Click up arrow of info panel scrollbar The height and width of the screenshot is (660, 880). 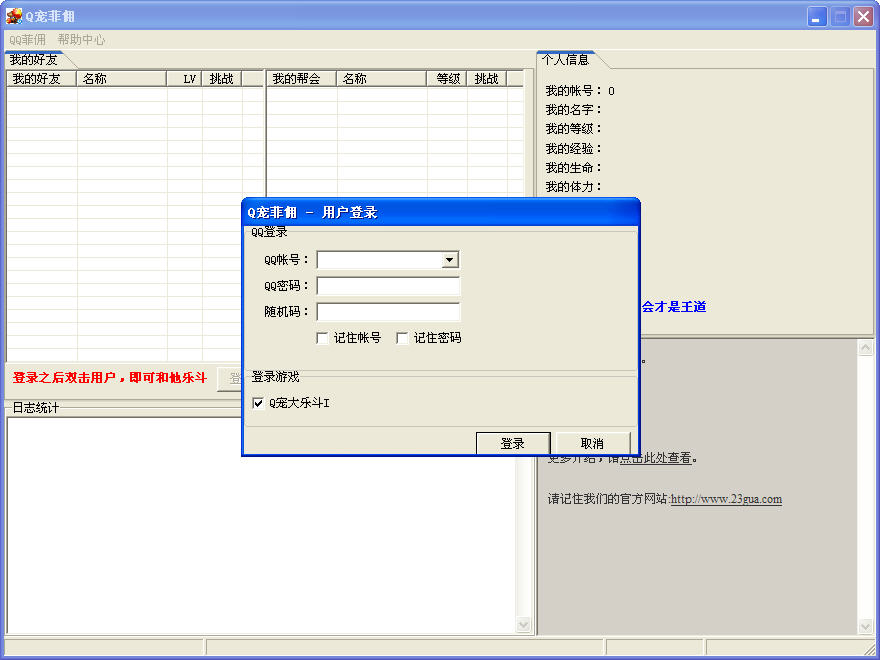pos(865,348)
